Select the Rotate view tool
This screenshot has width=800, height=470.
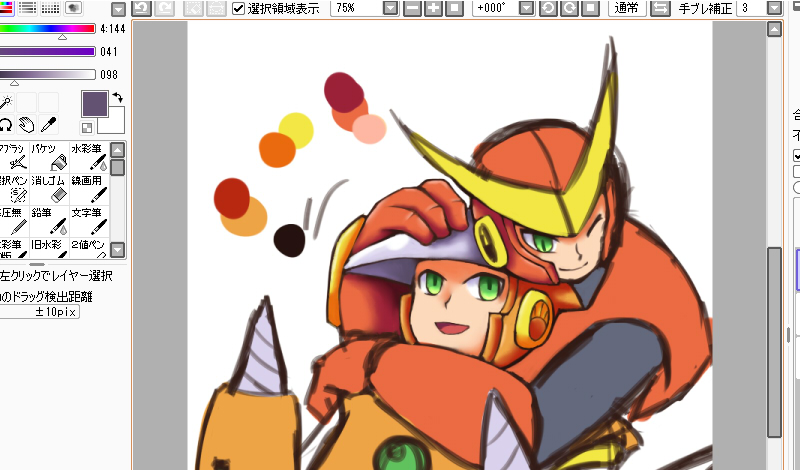[x=6, y=124]
